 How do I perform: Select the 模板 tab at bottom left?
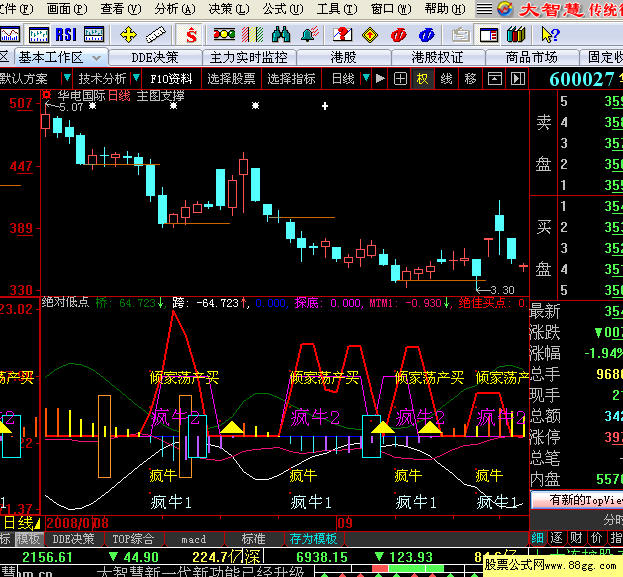28,538
